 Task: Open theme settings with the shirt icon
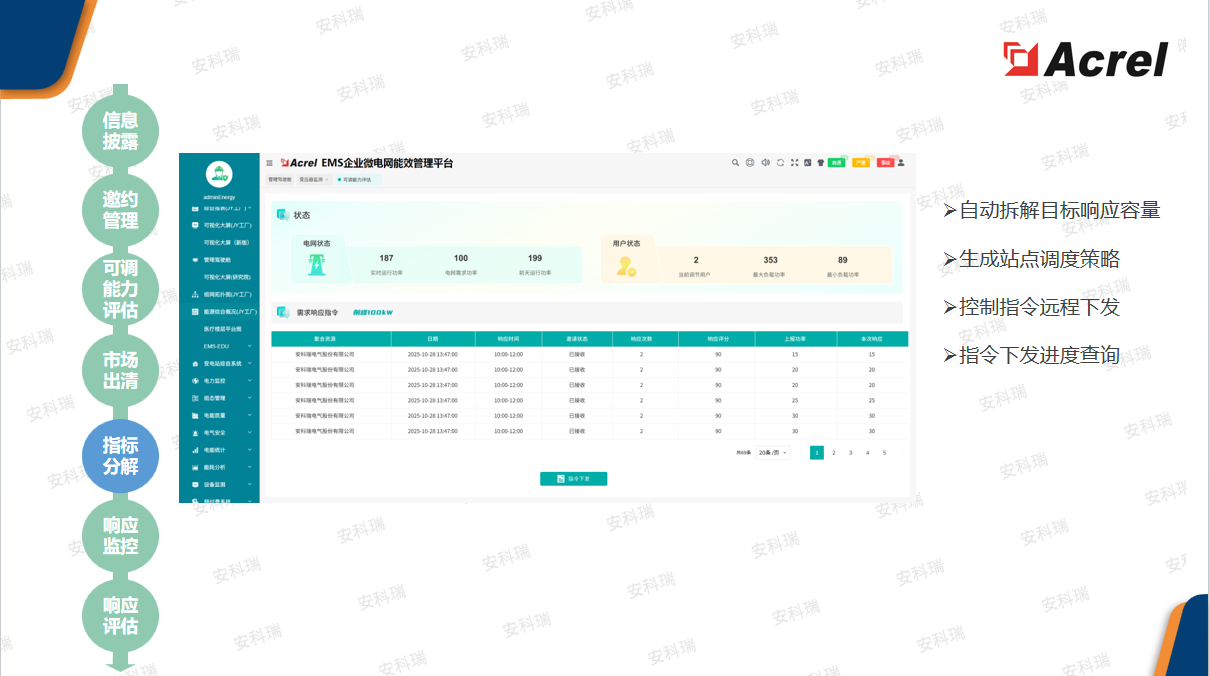point(820,162)
